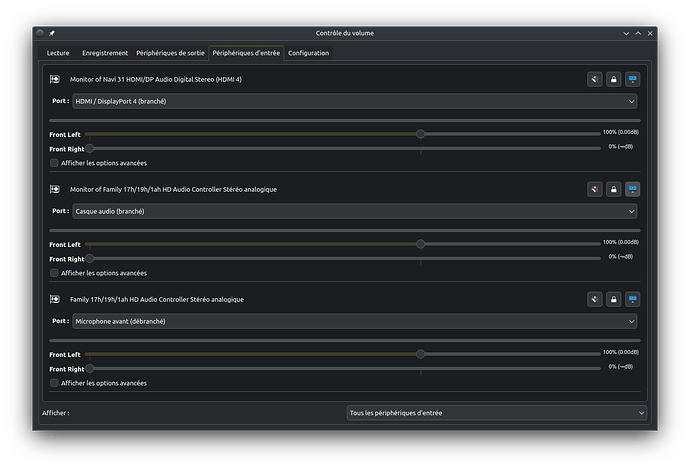
Task: Check advanced options under Casque audio device
Action: click(x=54, y=272)
